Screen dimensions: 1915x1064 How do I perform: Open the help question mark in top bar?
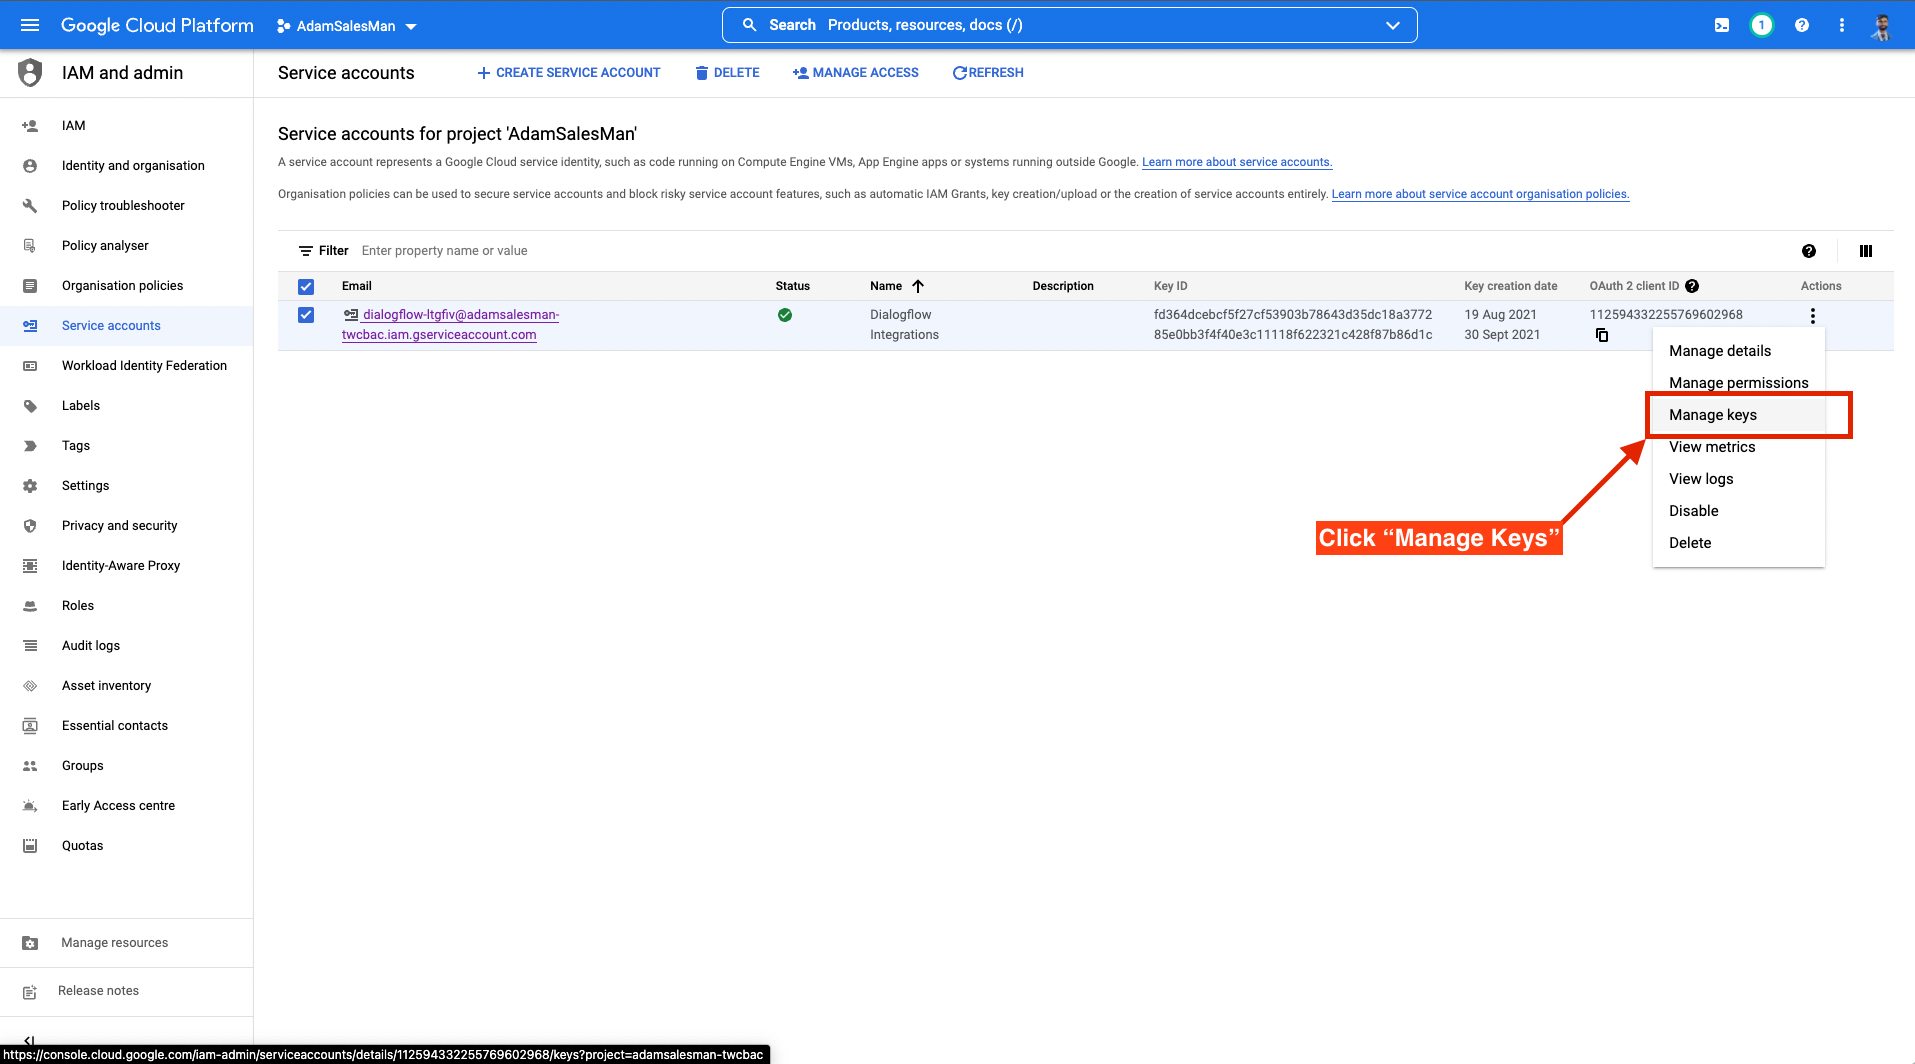click(x=1802, y=26)
